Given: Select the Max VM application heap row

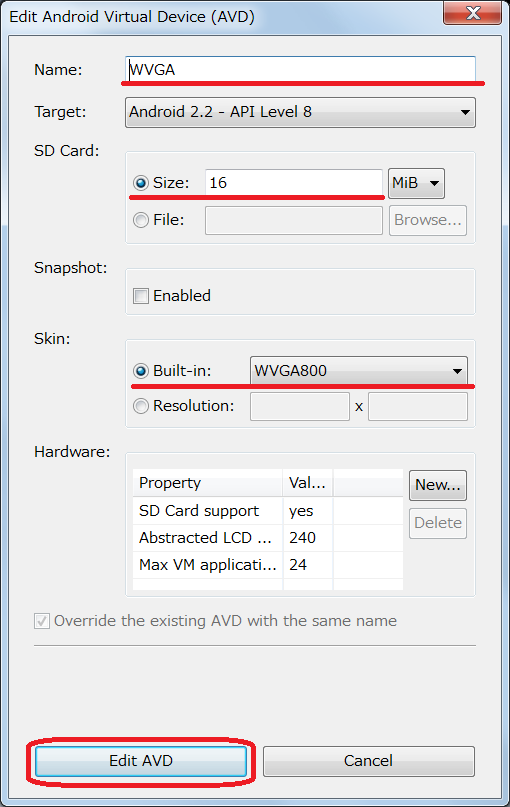Looking at the screenshot, I should pos(268,565).
